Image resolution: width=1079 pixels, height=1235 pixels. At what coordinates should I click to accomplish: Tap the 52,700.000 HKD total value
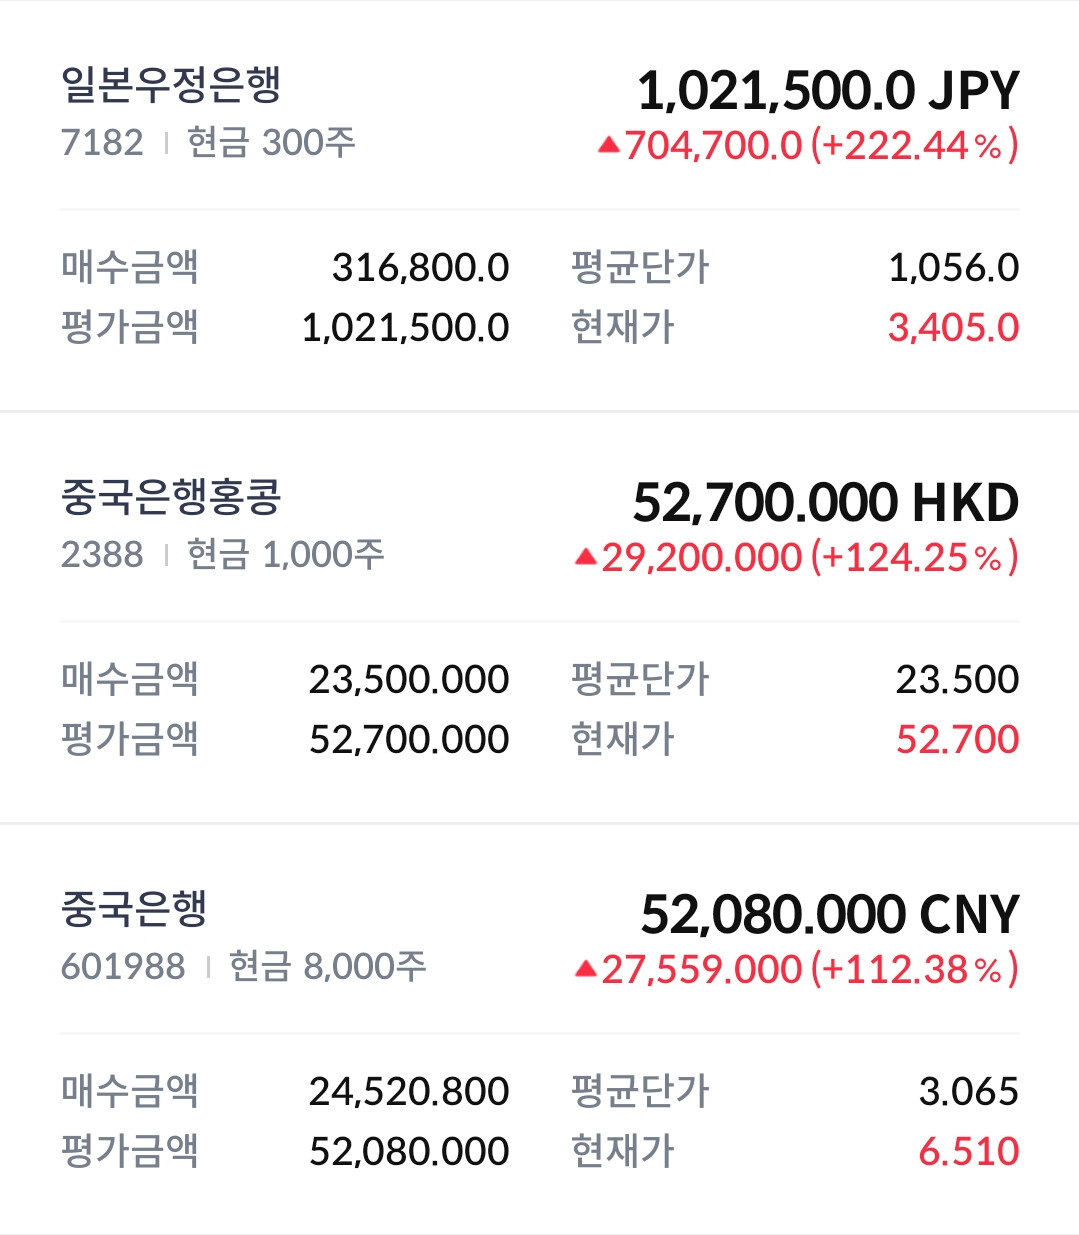(x=826, y=503)
